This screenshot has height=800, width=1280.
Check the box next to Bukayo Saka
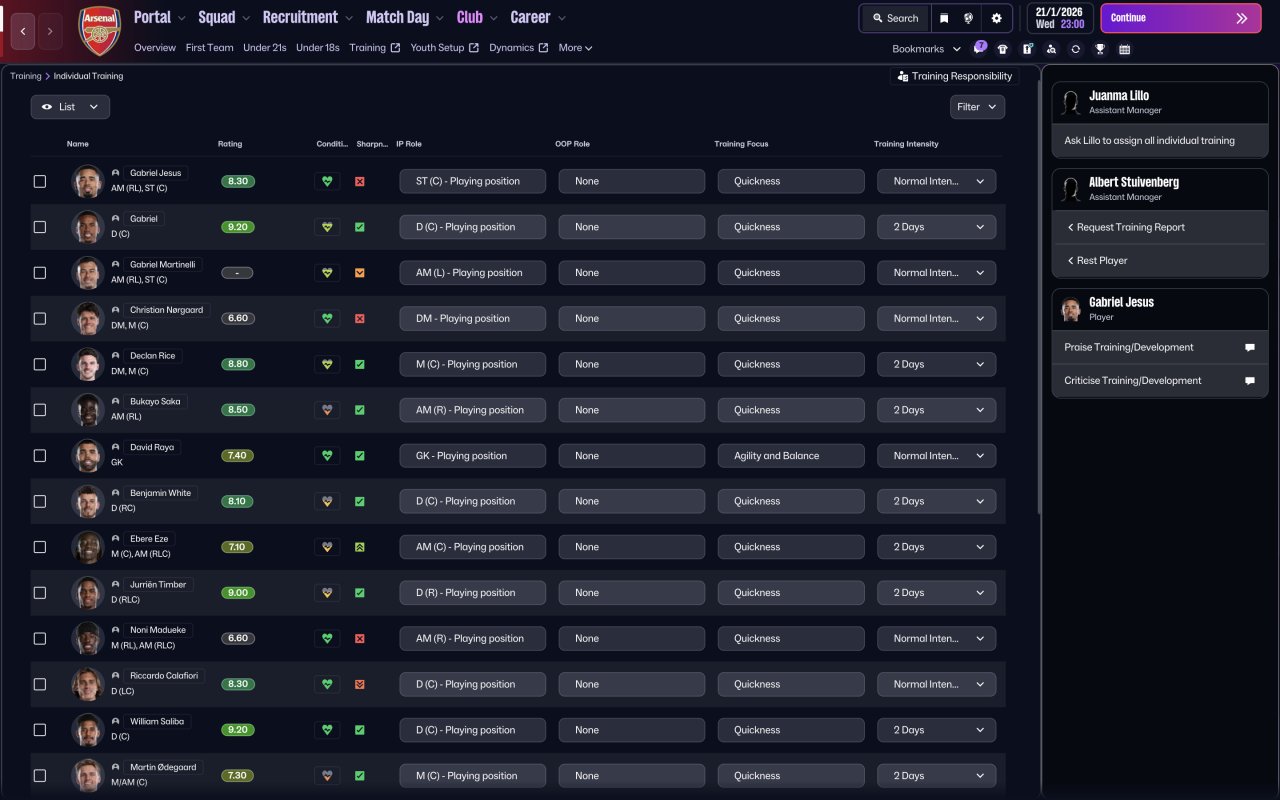coord(40,410)
